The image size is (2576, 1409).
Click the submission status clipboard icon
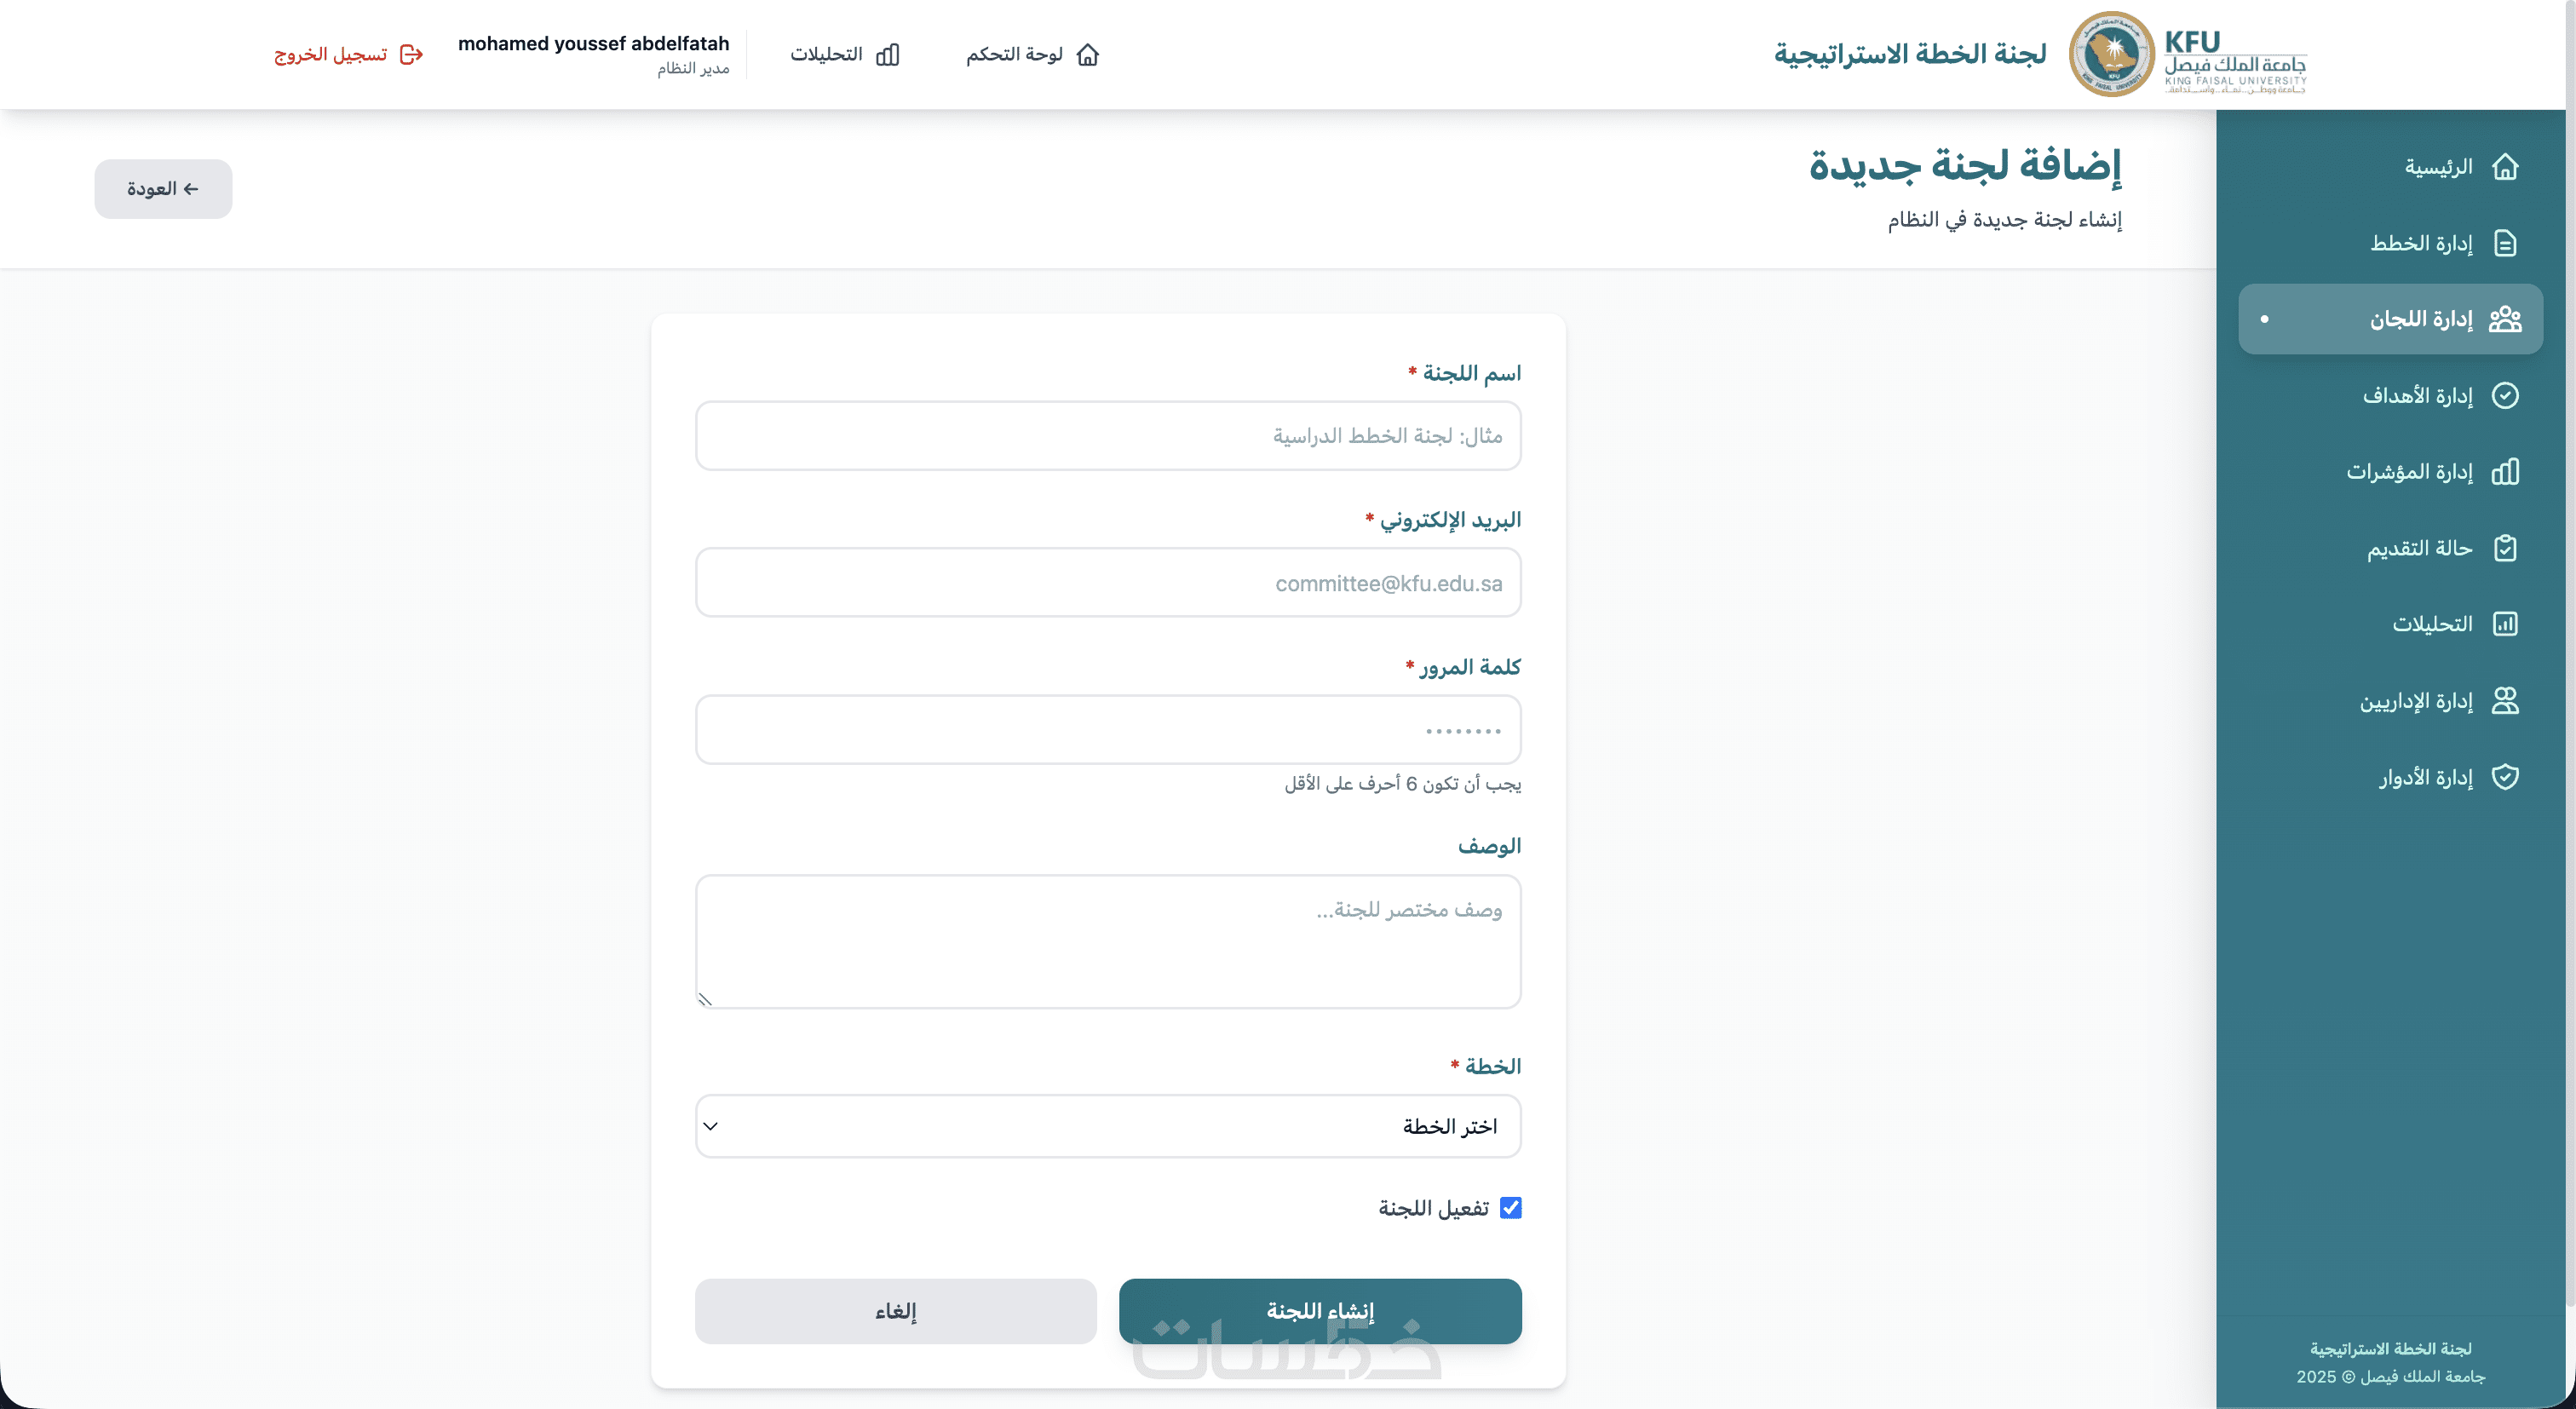click(2504, 548)
